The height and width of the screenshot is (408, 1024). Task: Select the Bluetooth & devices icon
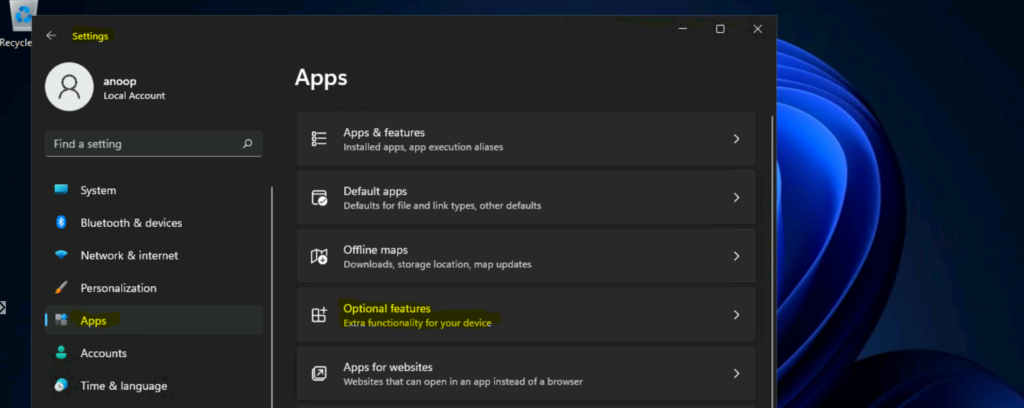61,223
